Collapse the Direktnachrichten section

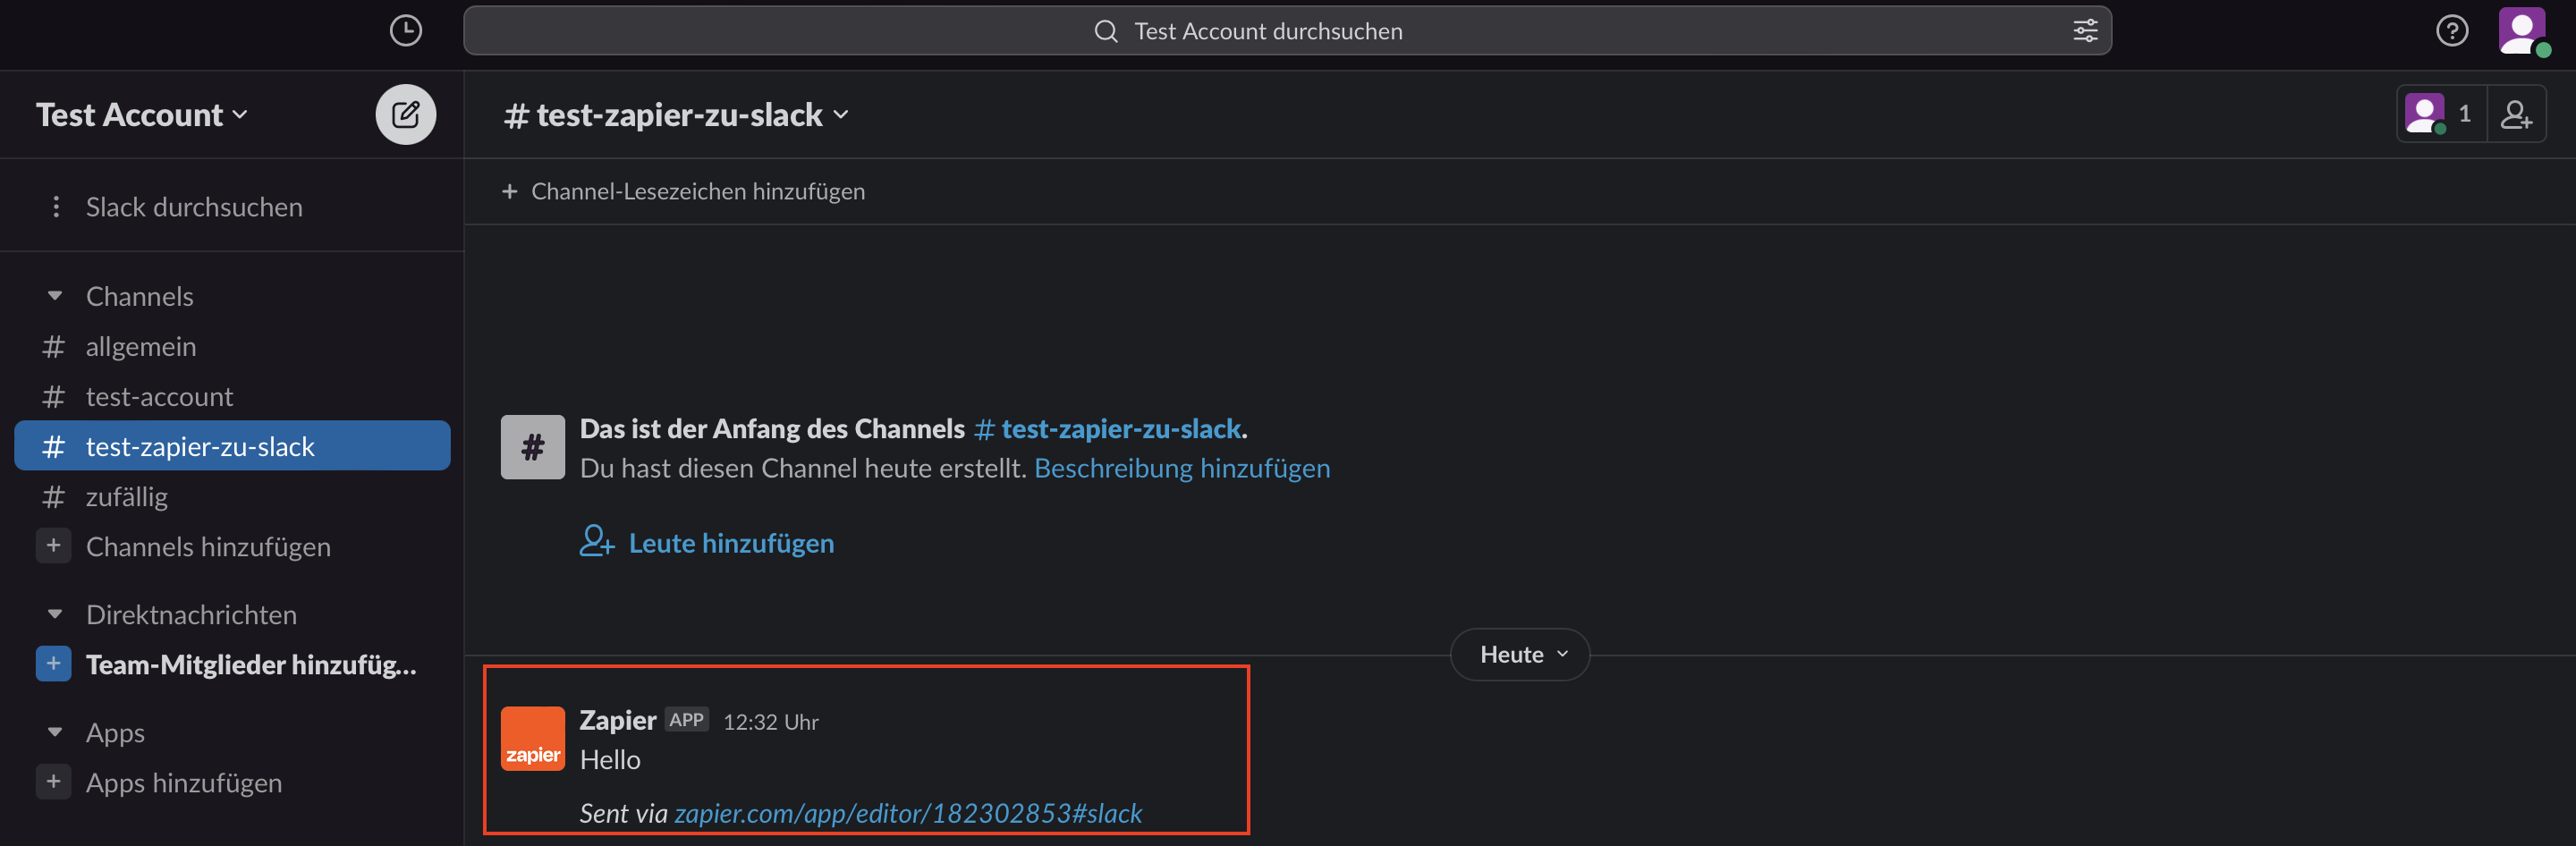[x=55, y=614]
